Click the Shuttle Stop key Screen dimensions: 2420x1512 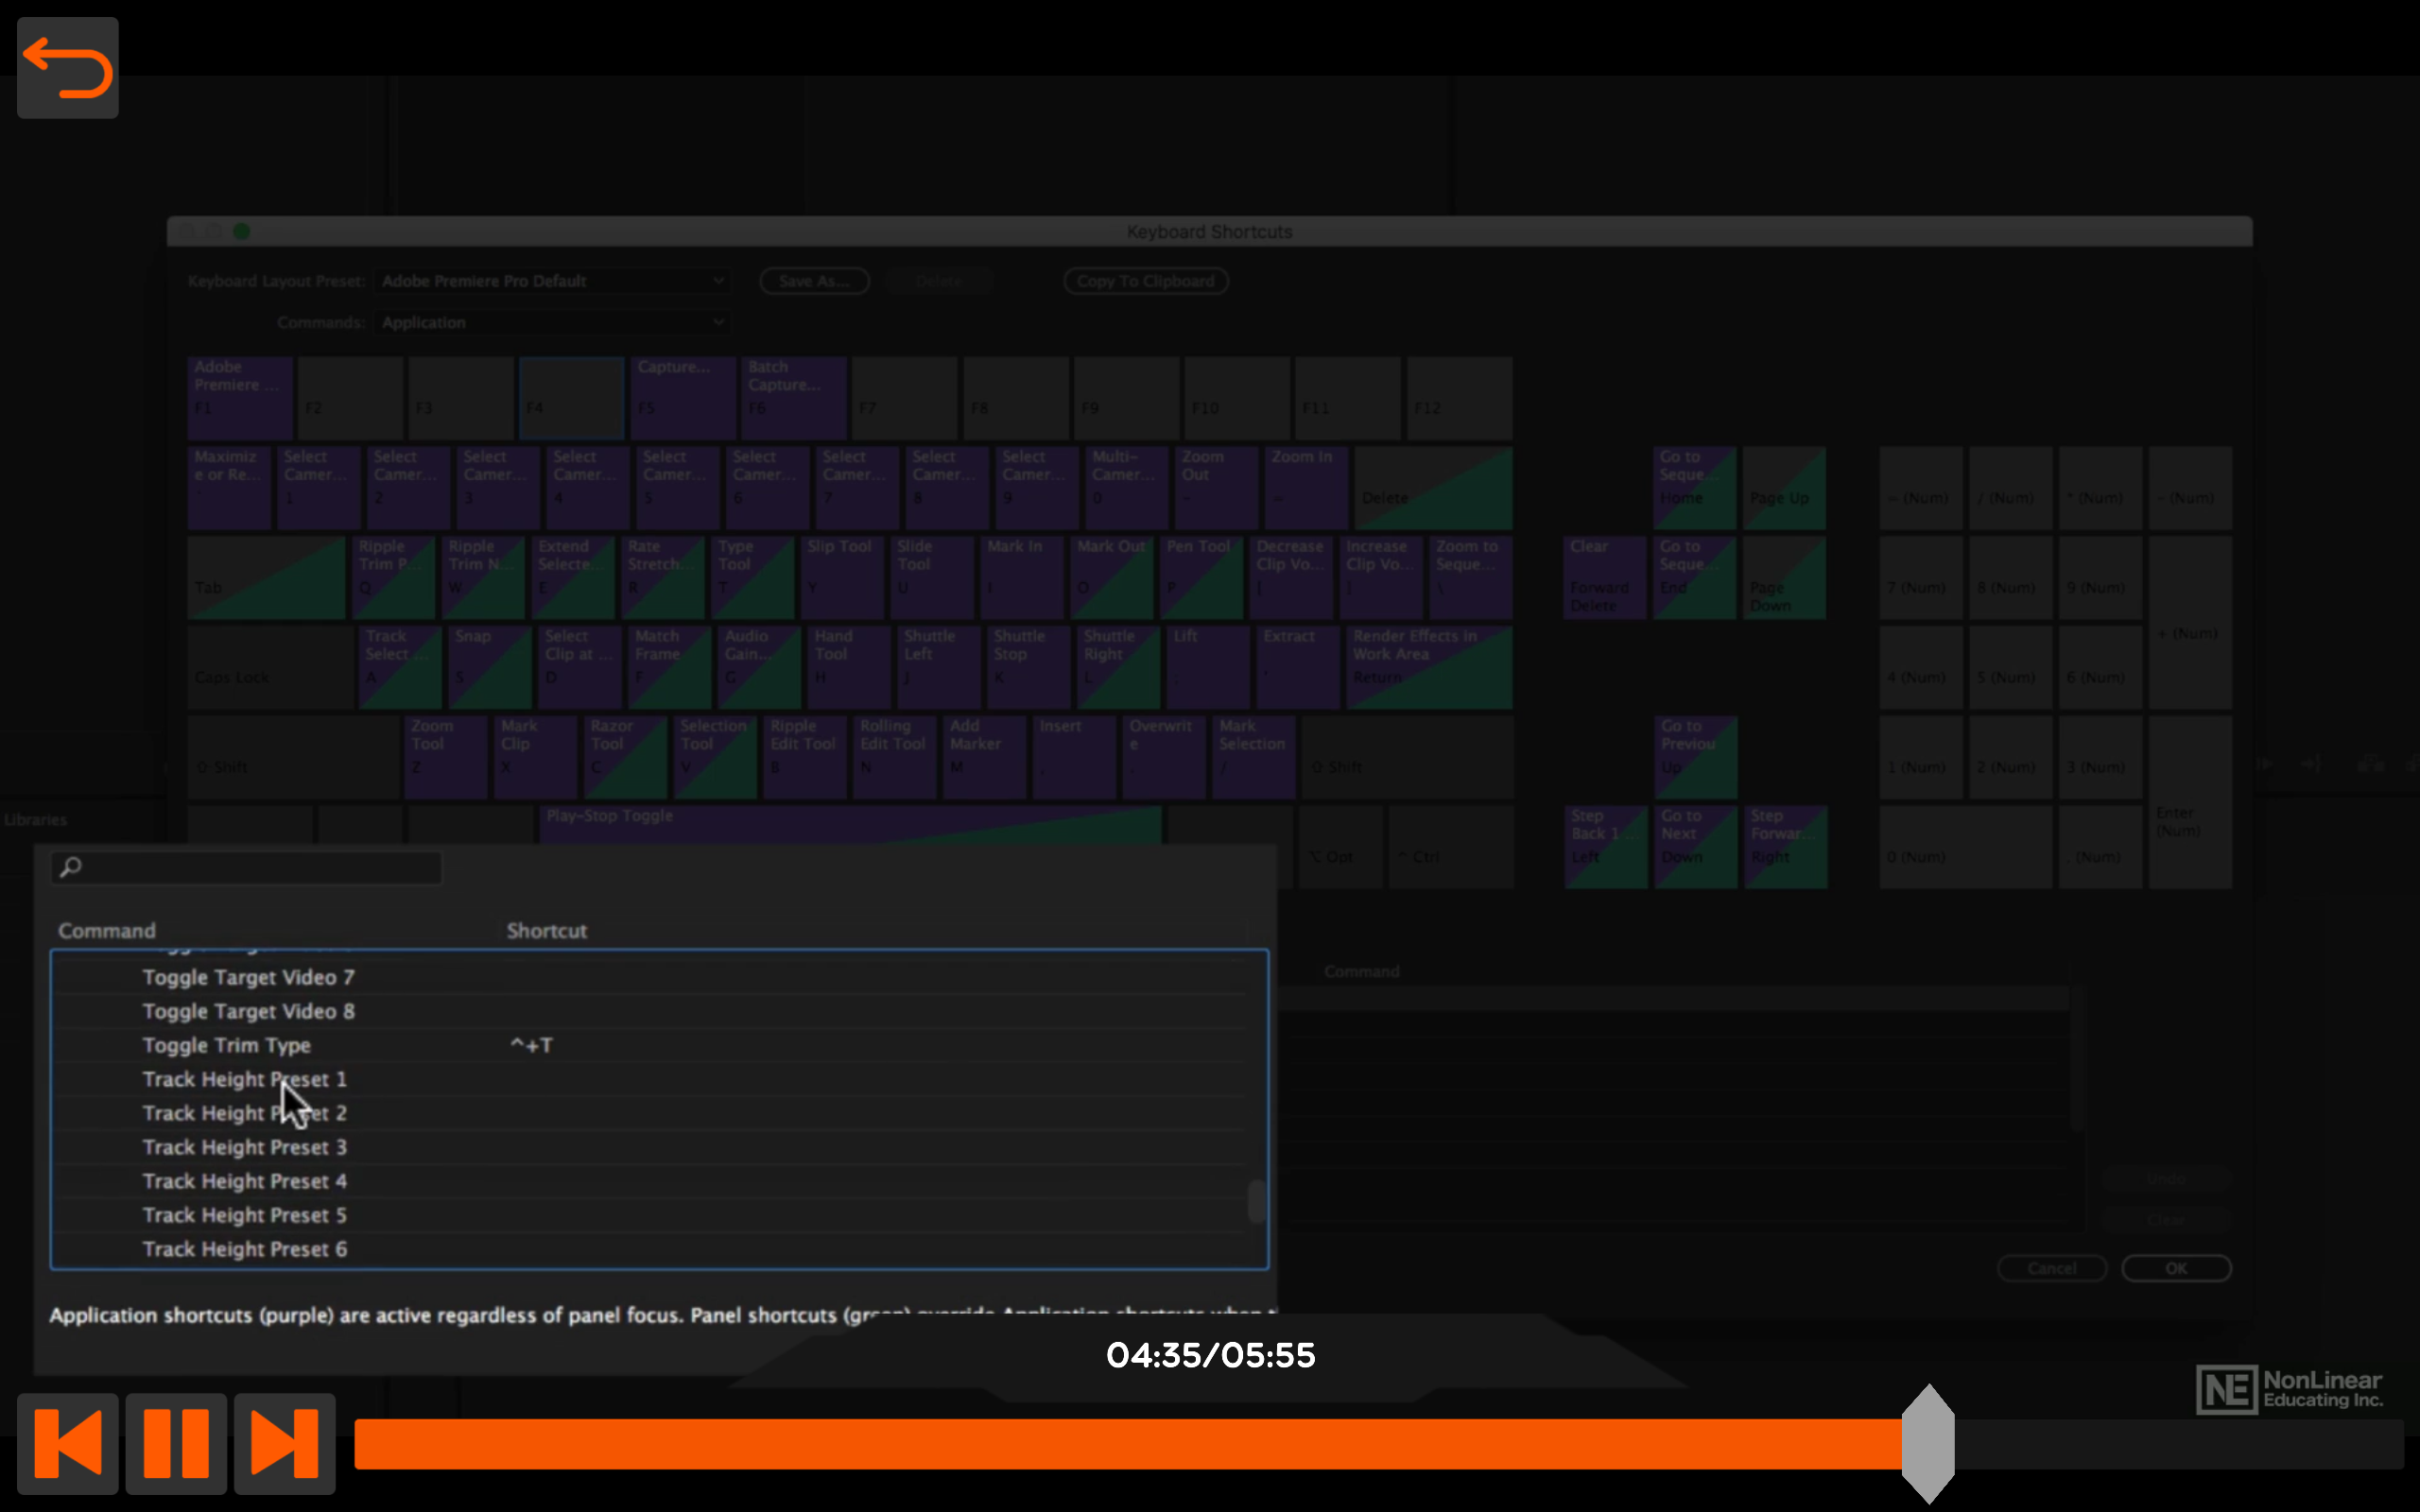[x=1029, y=667]
